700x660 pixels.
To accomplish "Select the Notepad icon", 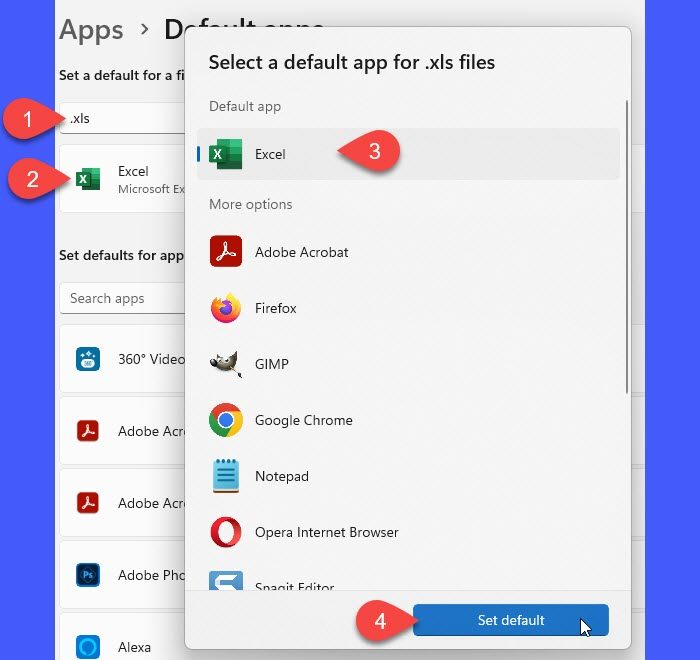I will (226, 476).
